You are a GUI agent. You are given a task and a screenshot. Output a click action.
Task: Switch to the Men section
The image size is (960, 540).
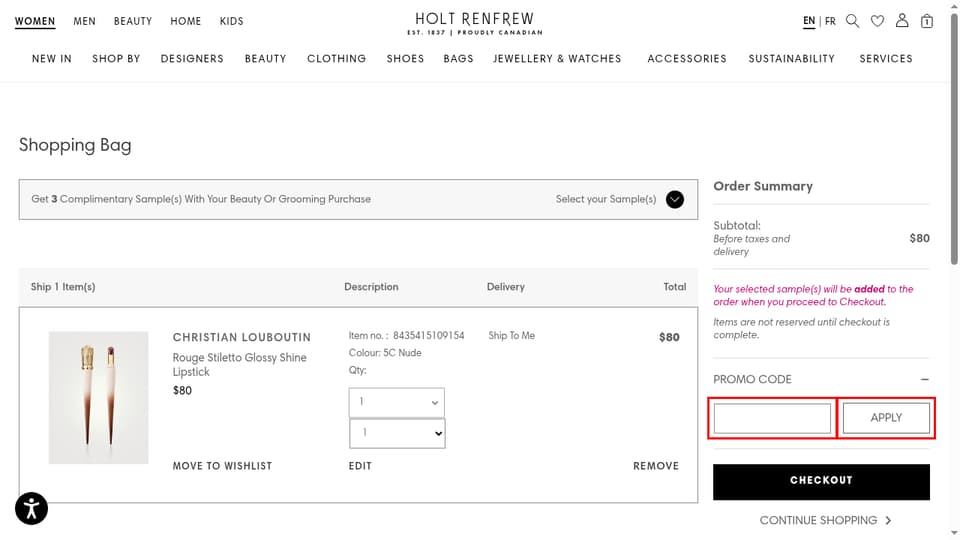[84, 21]
